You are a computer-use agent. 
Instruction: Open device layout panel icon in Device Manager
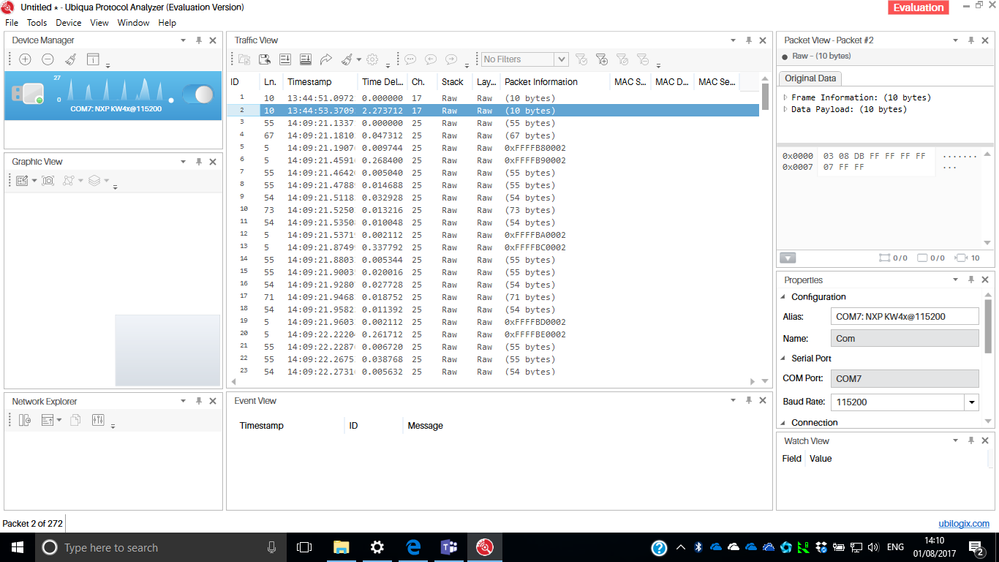coord(93,59)
